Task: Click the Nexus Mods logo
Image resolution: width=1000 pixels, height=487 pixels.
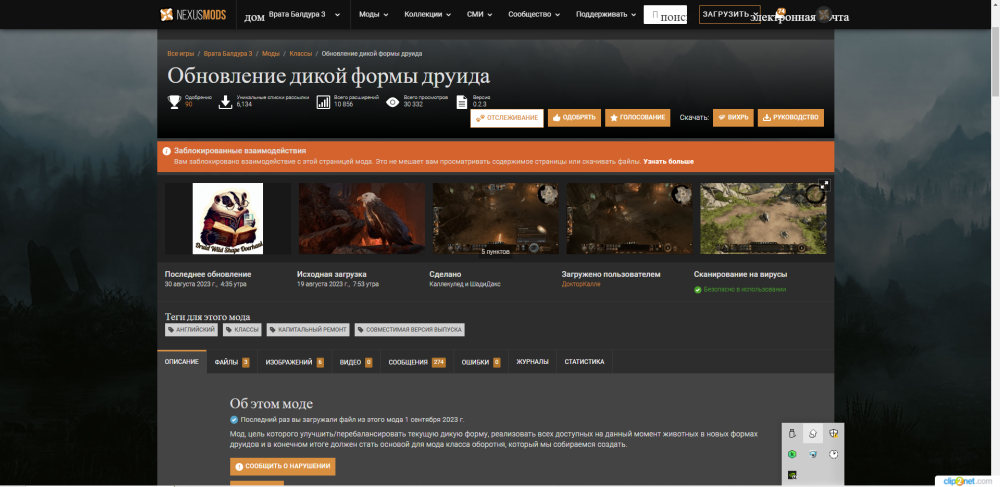Action: pos(193,15)
